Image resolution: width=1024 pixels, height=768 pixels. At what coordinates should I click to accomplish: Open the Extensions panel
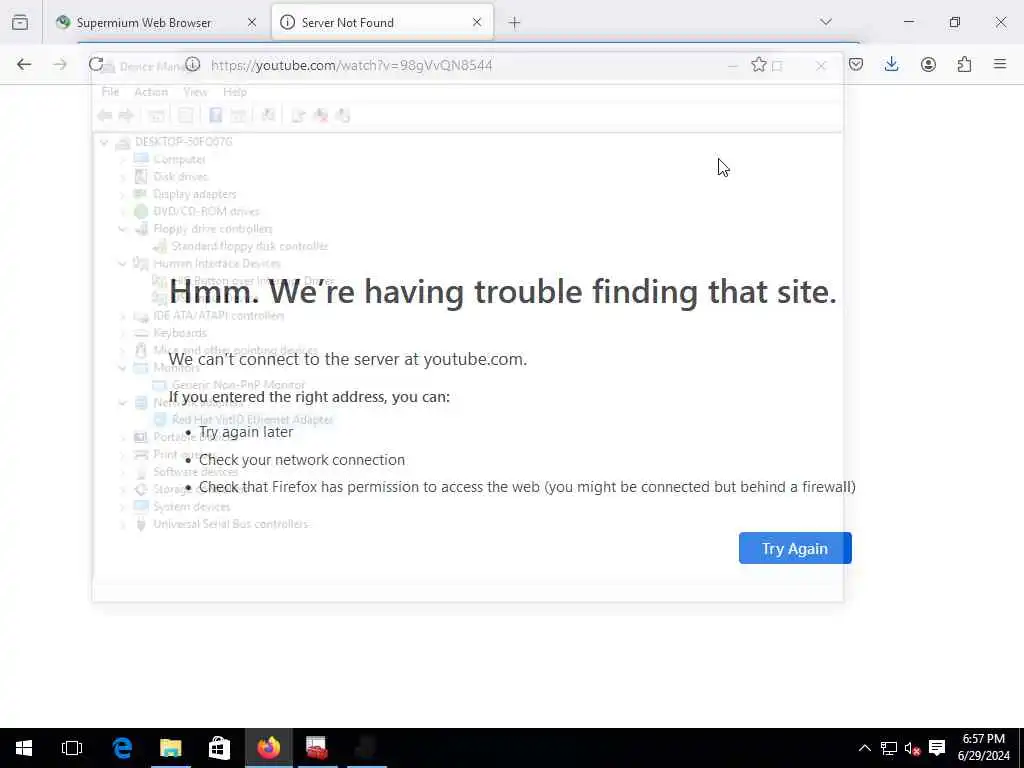tap(964, 64)
